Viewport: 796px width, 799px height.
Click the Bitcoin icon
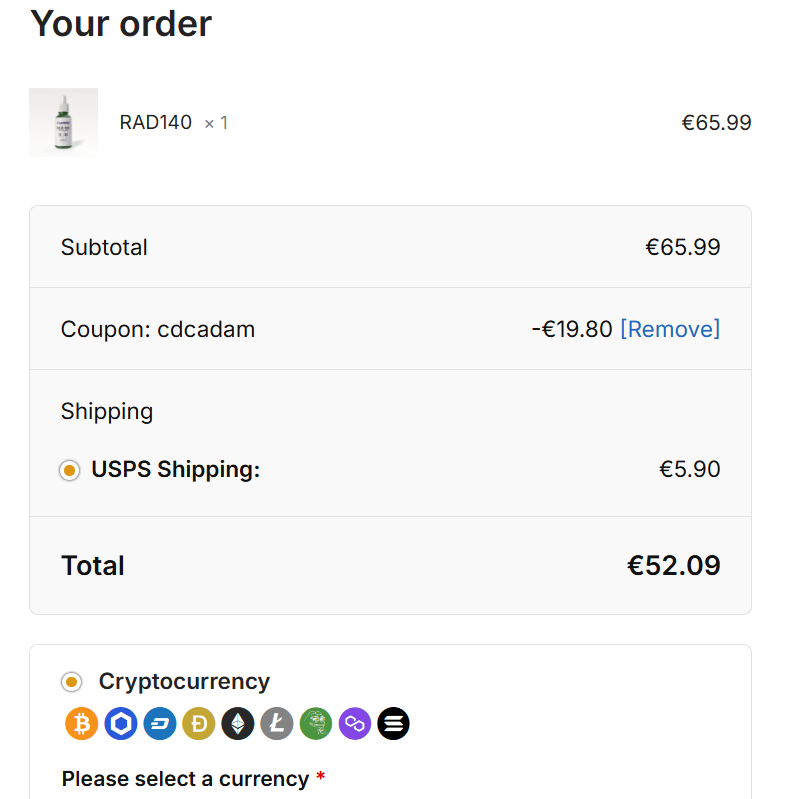click(x=82, y=723)
